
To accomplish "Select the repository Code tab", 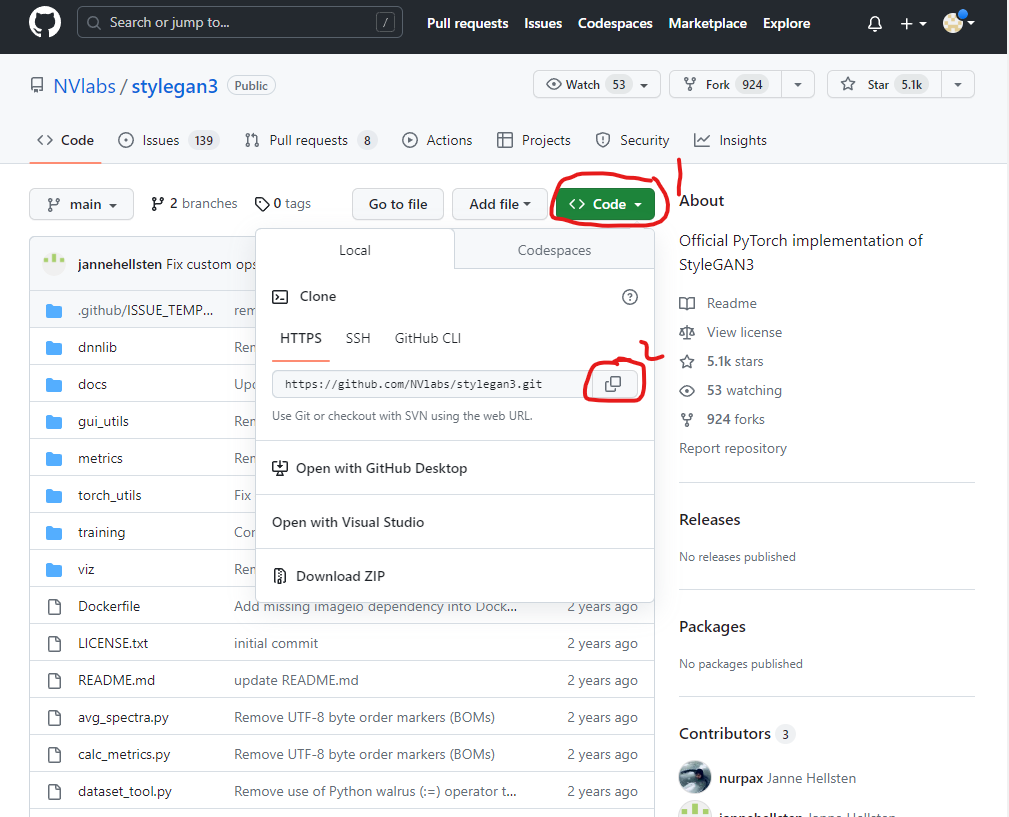I will pyautogui.click(x=65, y=140).
